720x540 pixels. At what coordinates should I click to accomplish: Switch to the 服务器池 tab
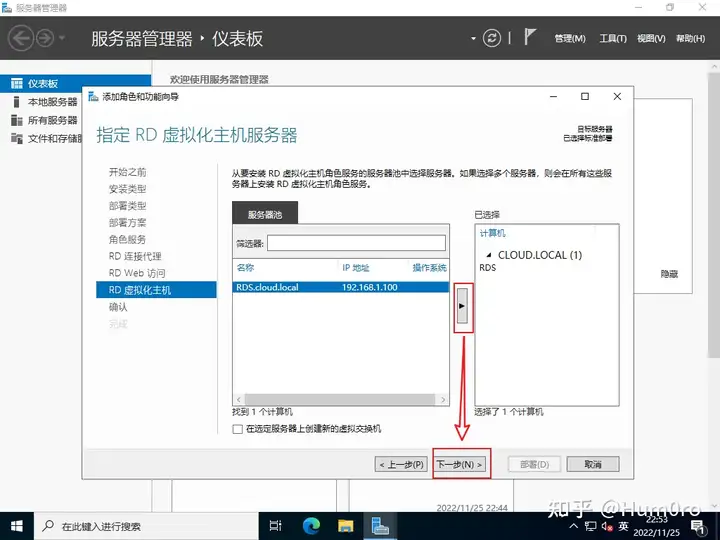pyautogui.click(x=265, y=214)
